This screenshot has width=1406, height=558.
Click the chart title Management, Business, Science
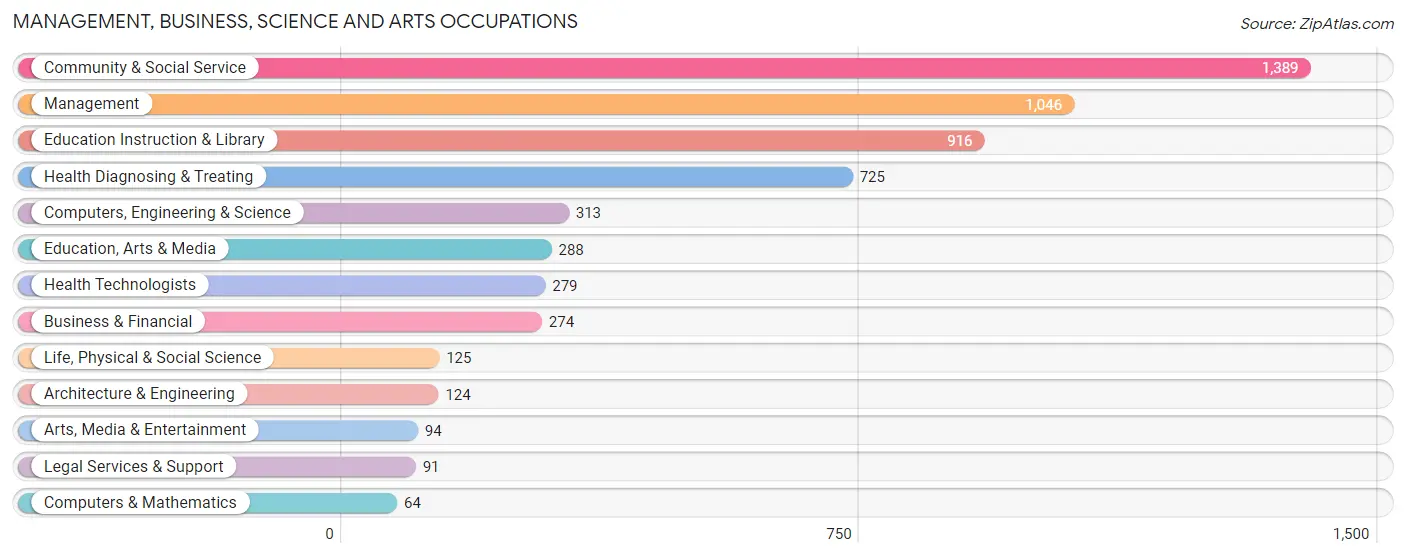(296, 21)
